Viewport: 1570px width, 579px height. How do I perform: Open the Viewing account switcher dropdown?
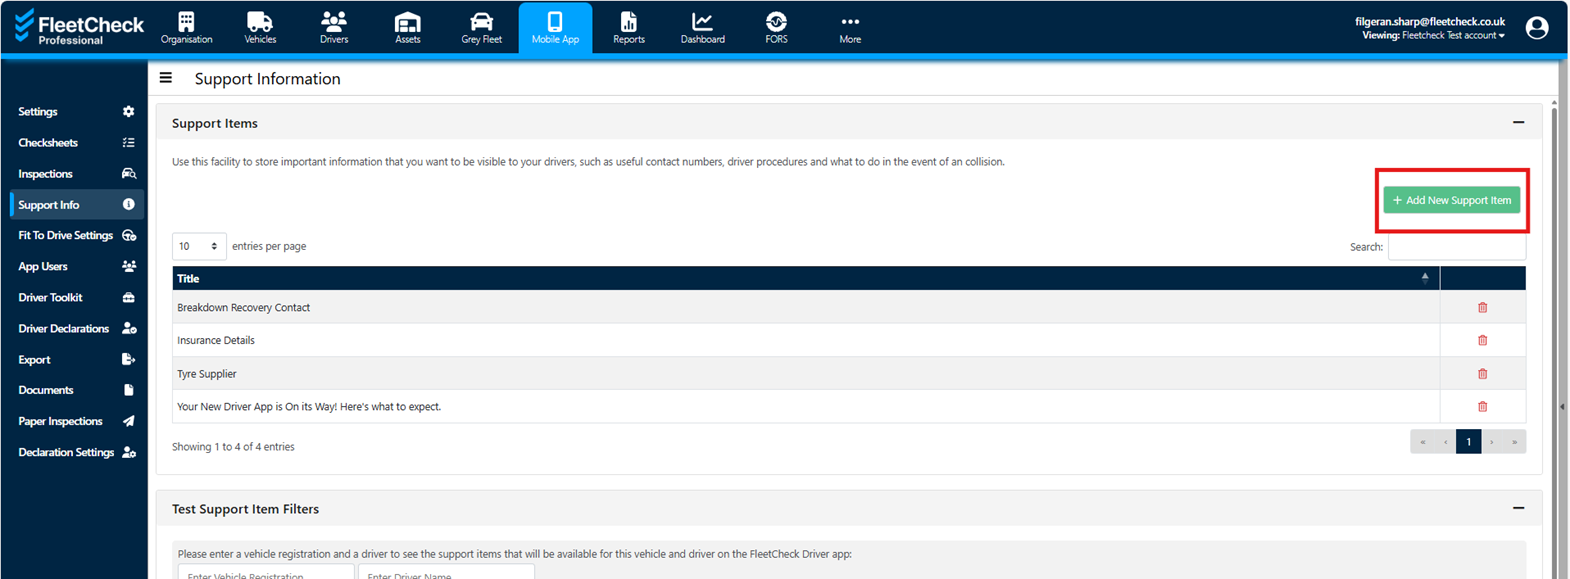pos(1433,36)
